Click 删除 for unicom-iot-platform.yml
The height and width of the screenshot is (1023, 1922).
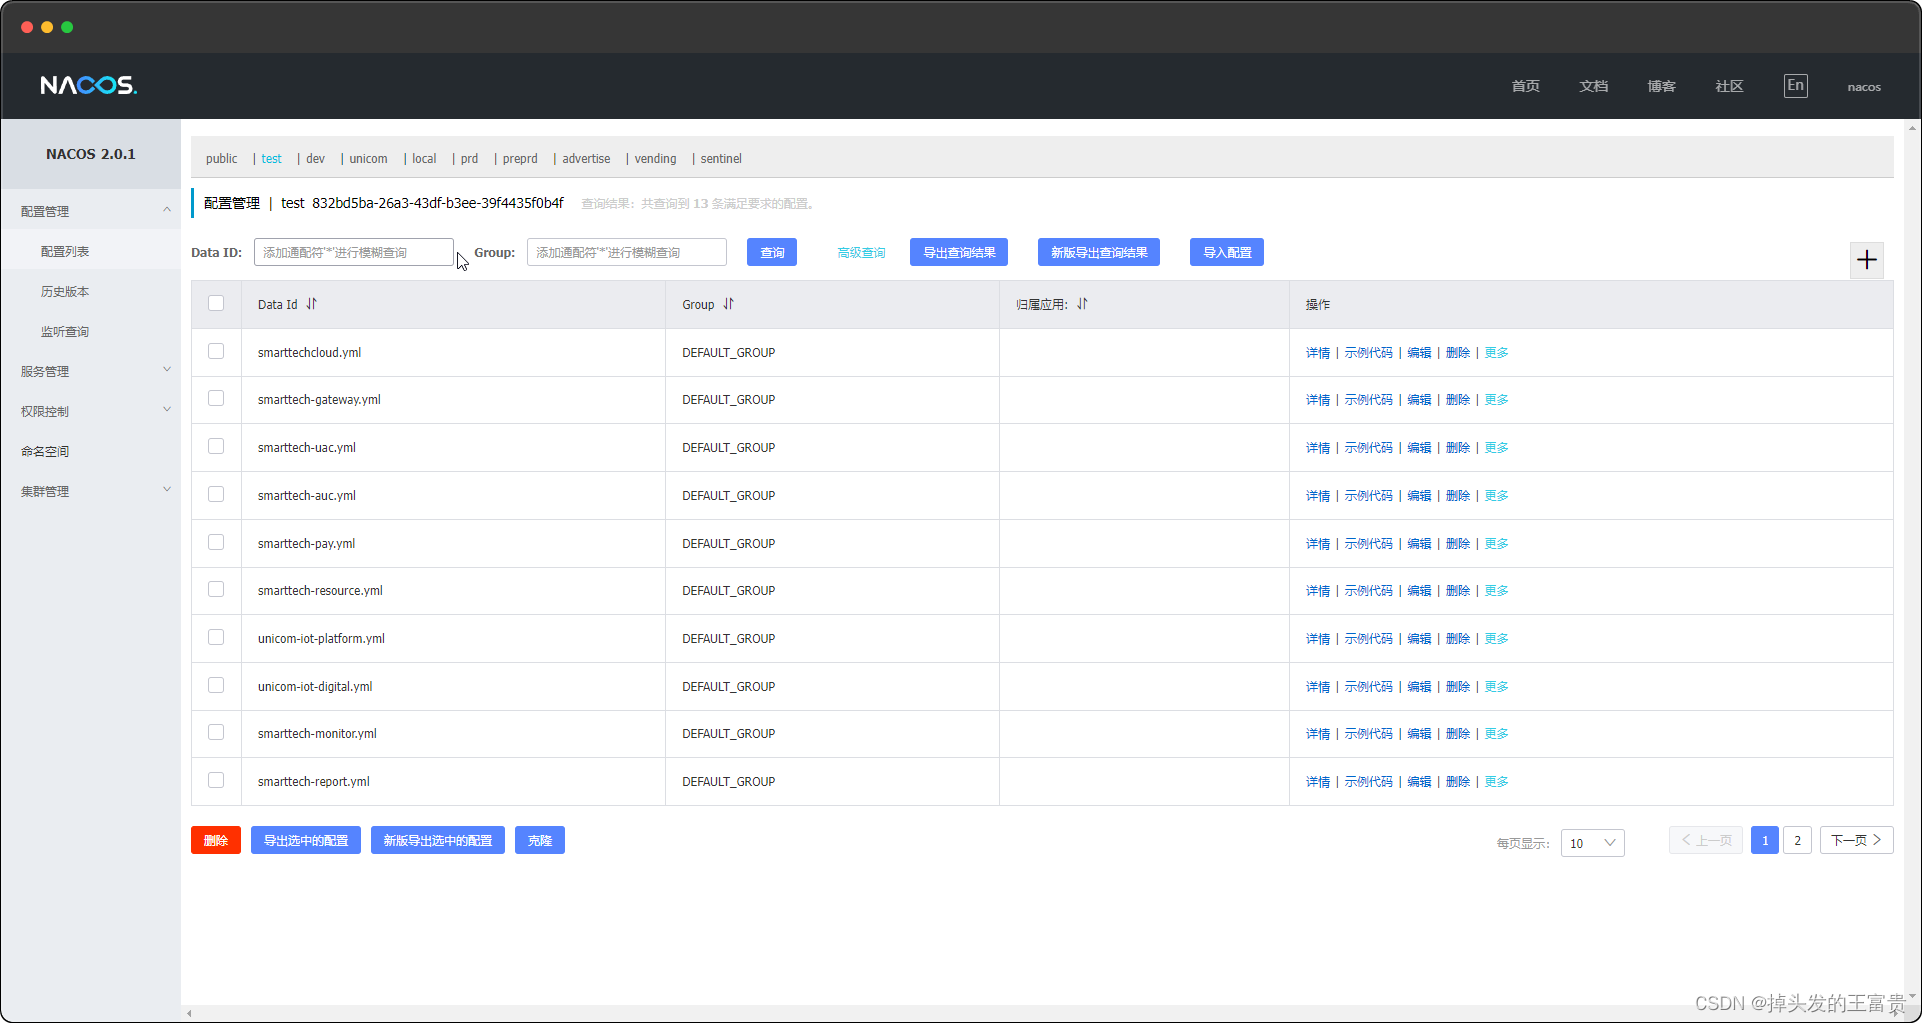pos(1458,639)
